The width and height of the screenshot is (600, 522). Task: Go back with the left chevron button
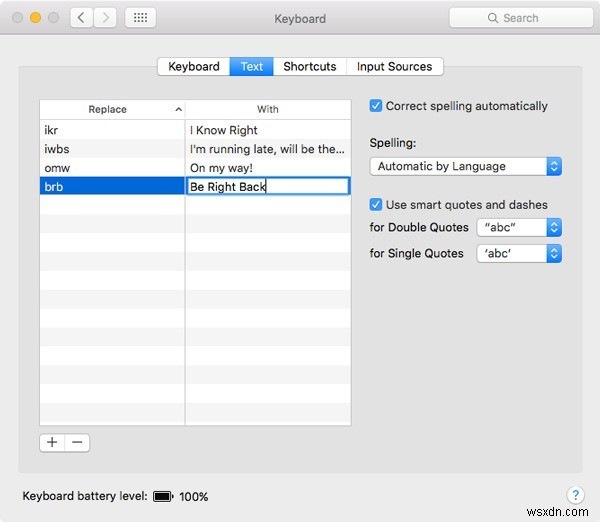point(81,18)
